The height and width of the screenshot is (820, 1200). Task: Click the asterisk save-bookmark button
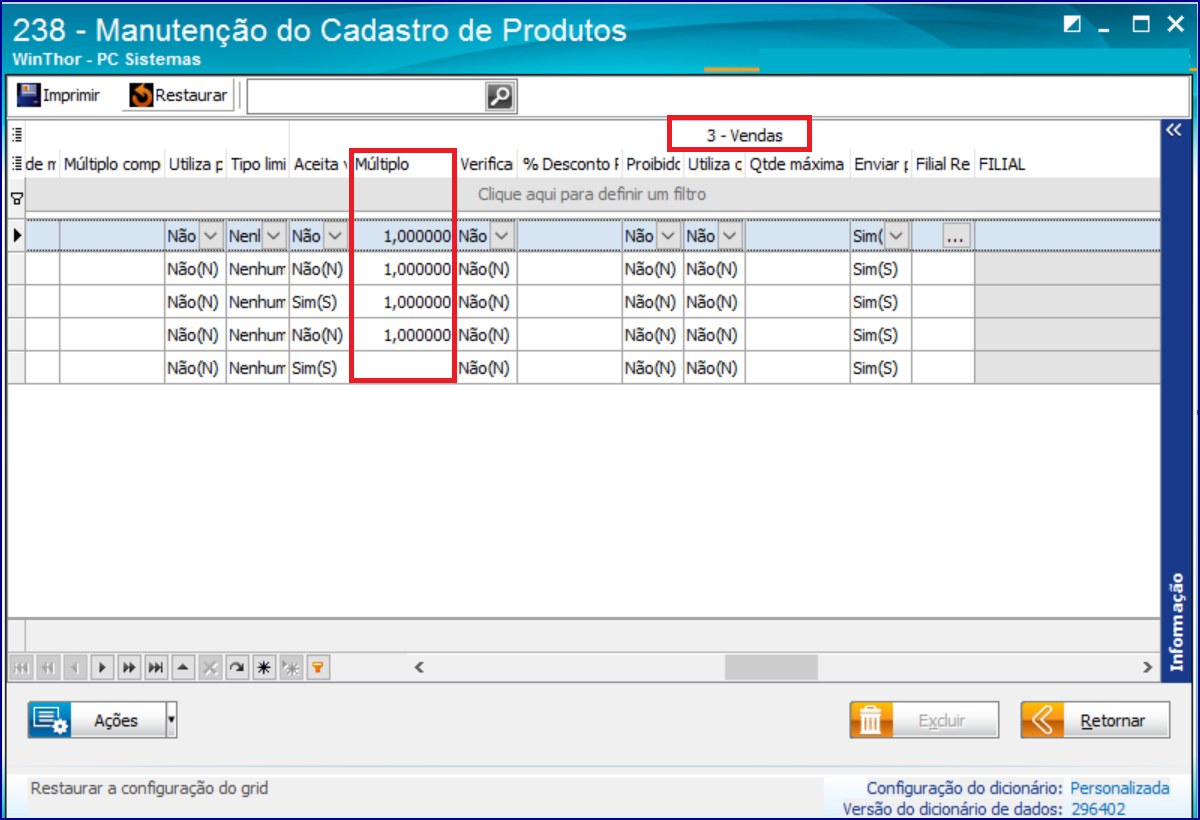coord(263,667)
